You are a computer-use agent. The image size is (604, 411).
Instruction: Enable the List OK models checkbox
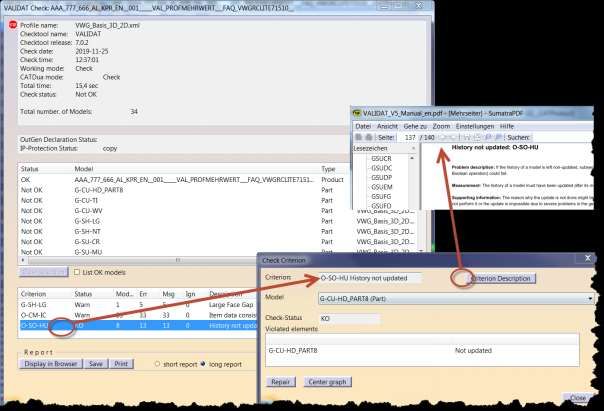77,272
